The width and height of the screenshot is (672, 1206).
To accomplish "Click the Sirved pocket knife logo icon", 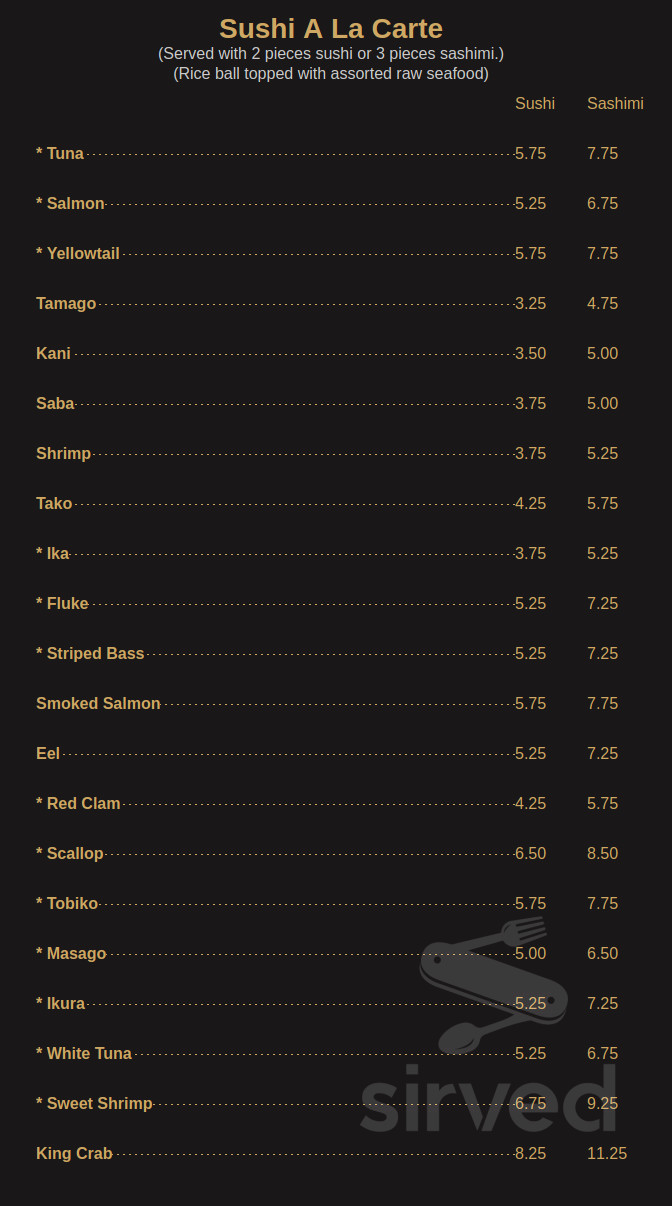I will pyautogui.click(x=494, y=984).
